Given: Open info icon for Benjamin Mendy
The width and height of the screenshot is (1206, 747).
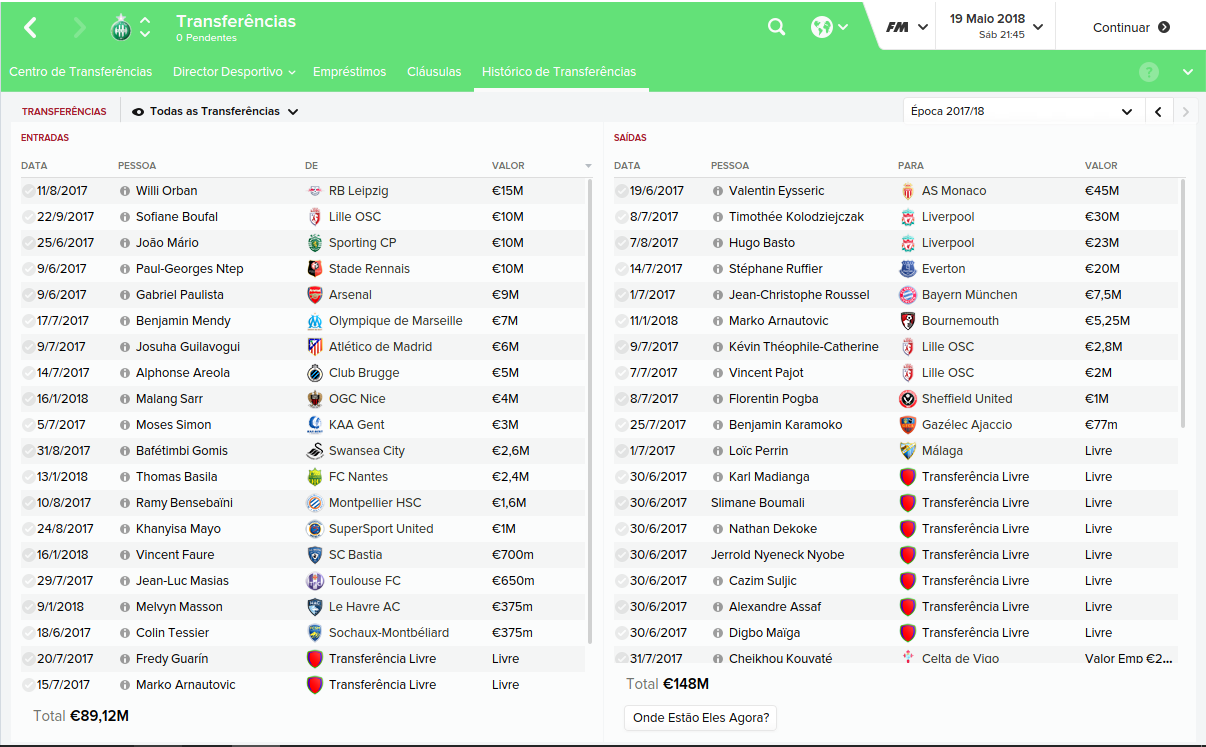Looking at the screenshot, I should [125, 320].
